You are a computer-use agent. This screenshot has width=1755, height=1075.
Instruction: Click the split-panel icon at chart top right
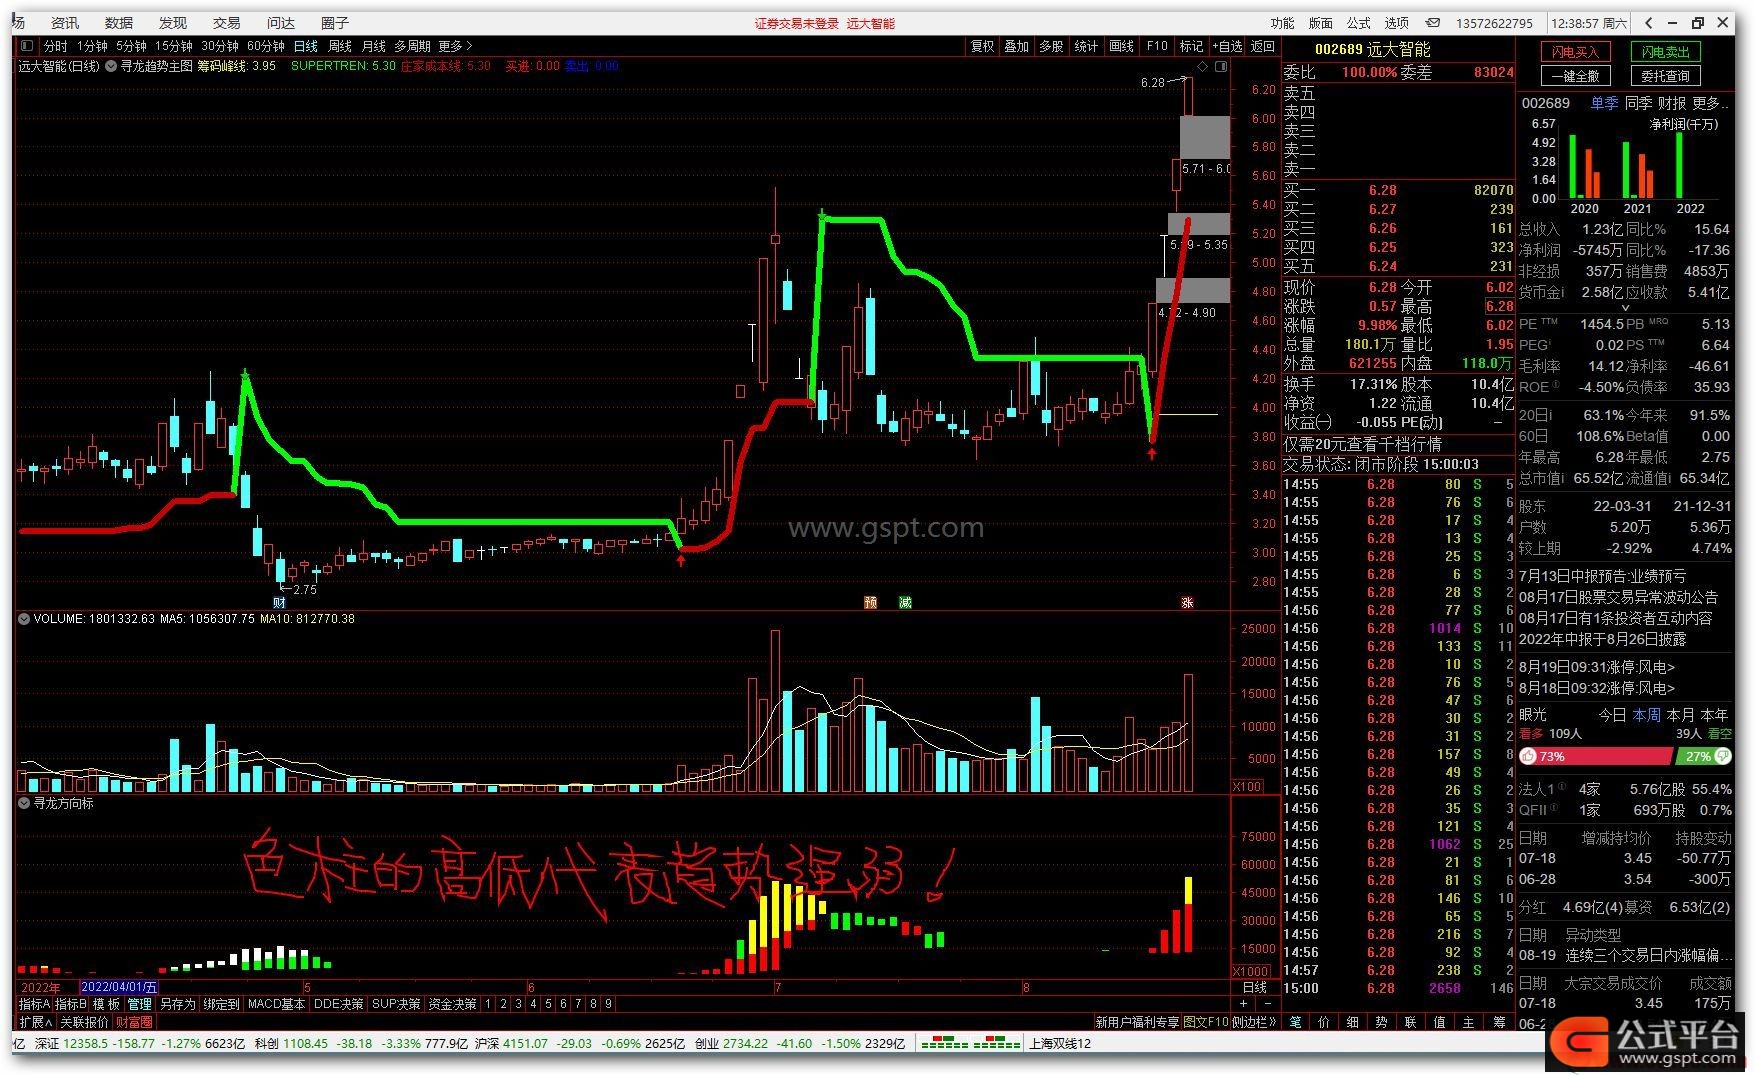tap(1221, 67)
